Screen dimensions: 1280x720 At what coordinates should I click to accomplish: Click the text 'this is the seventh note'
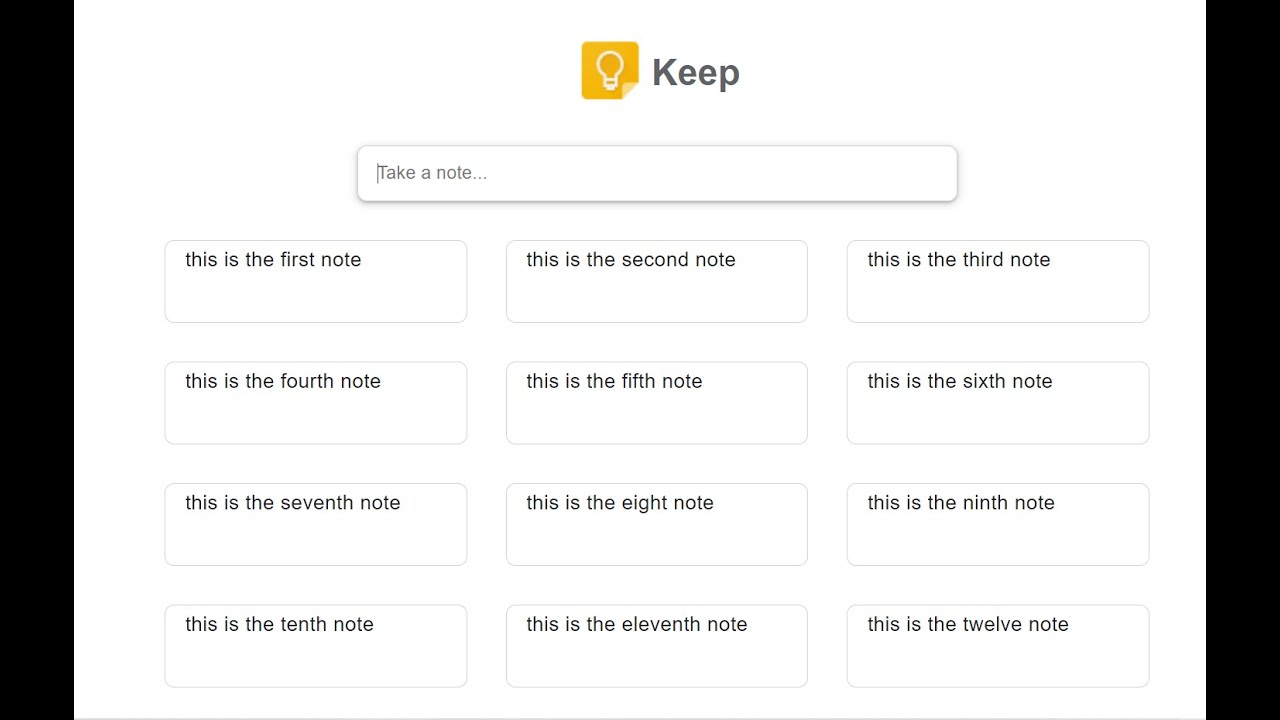pos(292,503)
